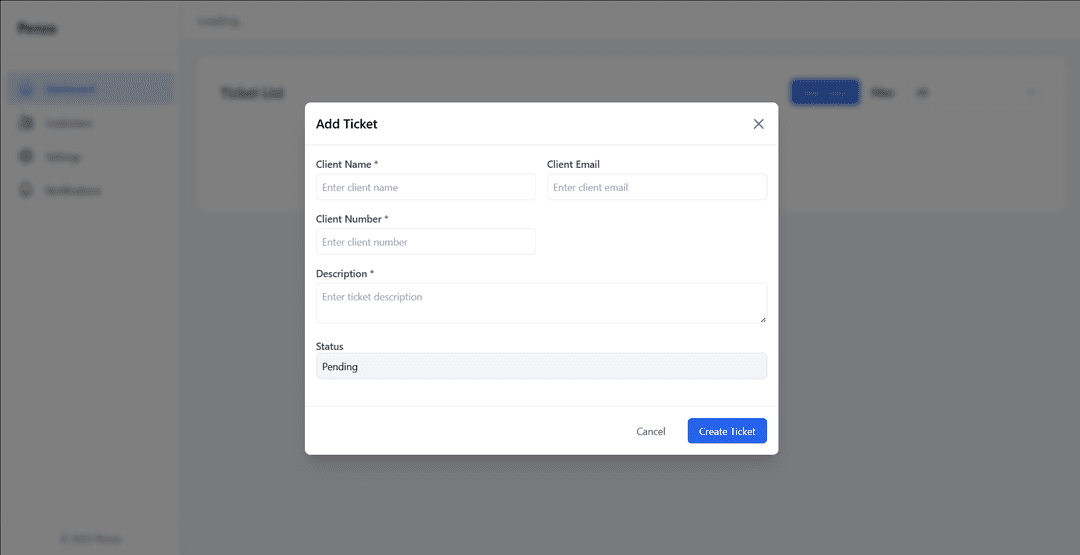
Task: Click the Status field showing Pending
Action: coord(541,367)
